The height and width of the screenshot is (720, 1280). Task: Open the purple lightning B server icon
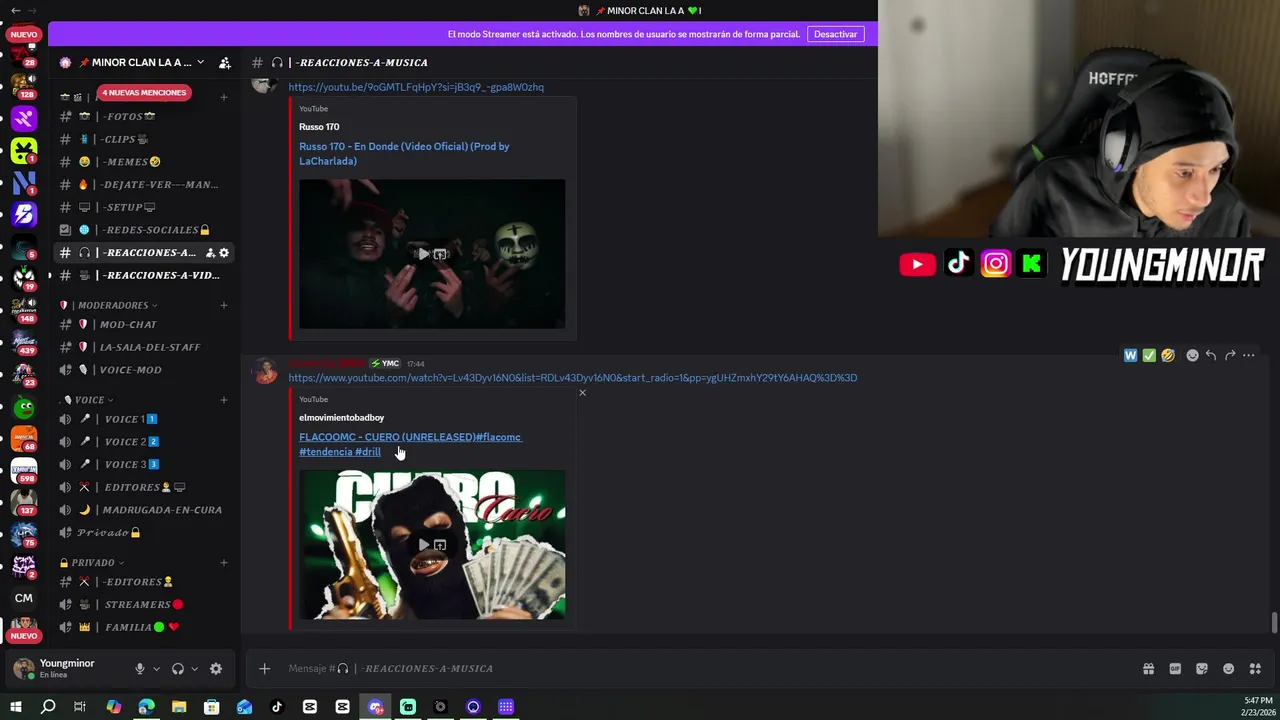(x=24, y=214)
